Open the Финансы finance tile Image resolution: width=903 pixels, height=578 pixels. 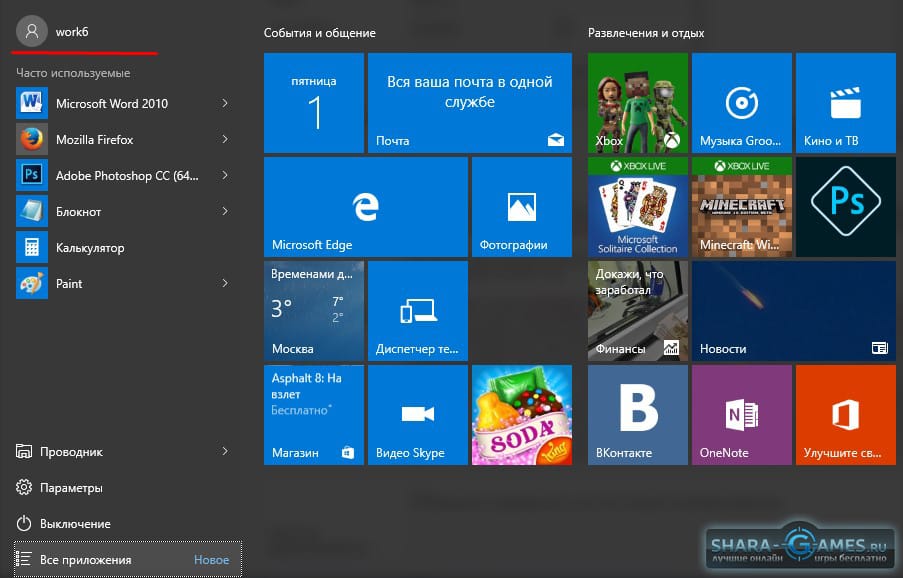[638, 311]
